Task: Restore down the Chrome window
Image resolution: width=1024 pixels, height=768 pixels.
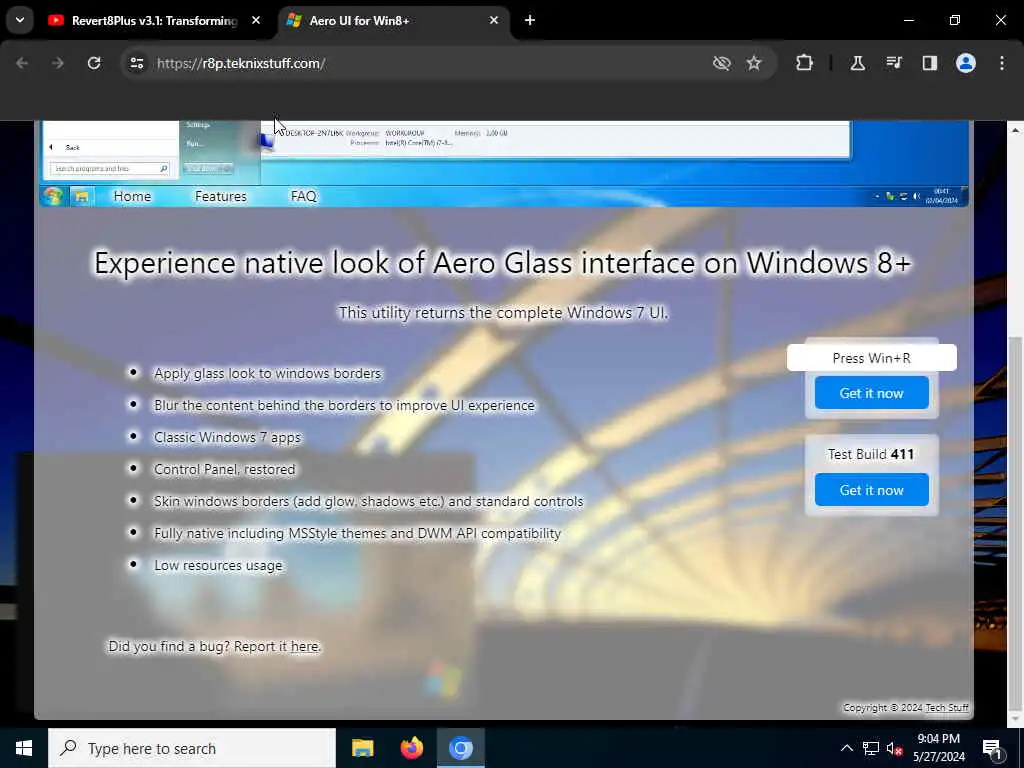Action: pos(954,20)
